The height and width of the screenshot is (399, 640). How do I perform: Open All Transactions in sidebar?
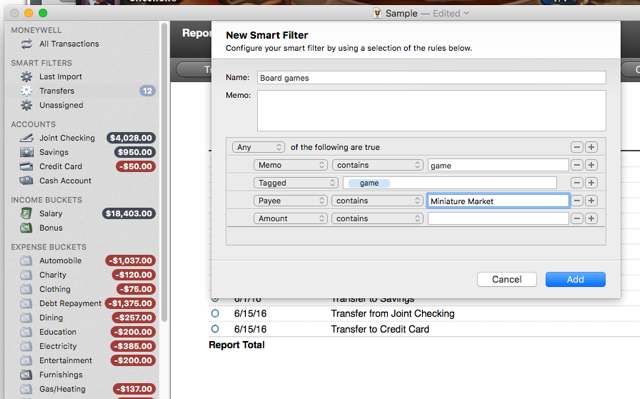(x=69, y=44)
